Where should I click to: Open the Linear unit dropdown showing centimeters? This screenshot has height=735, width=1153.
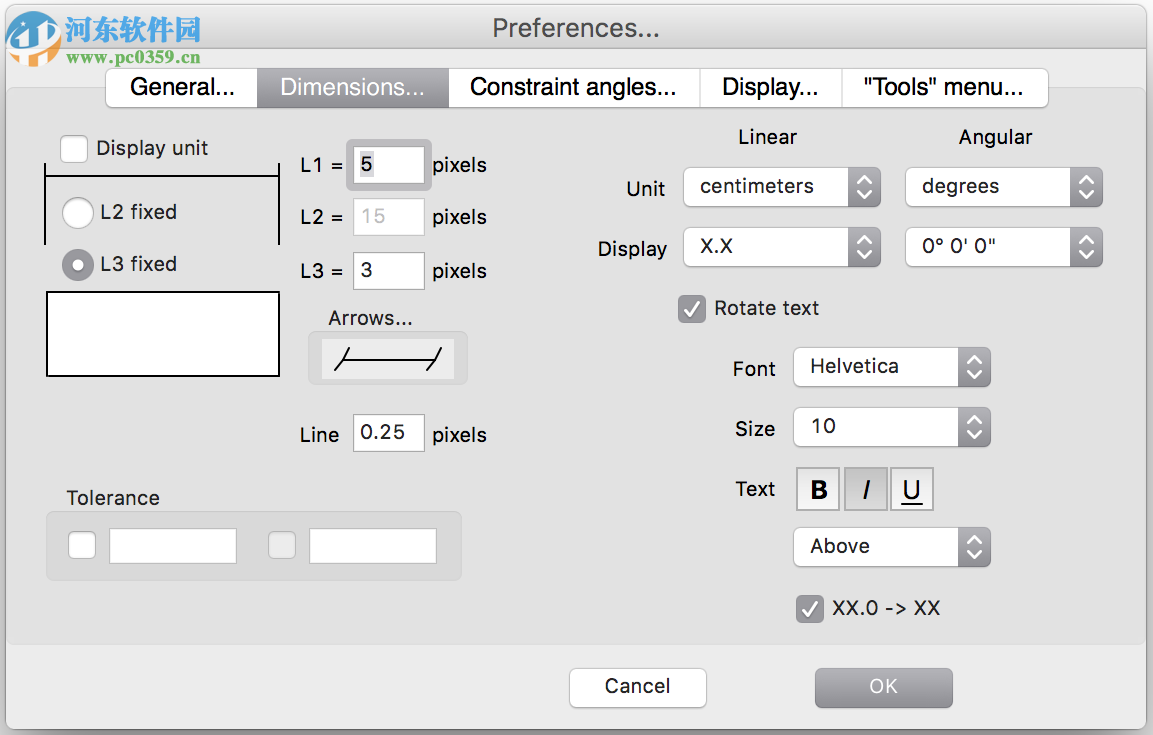pyautogui.click(x=781, y=187)
